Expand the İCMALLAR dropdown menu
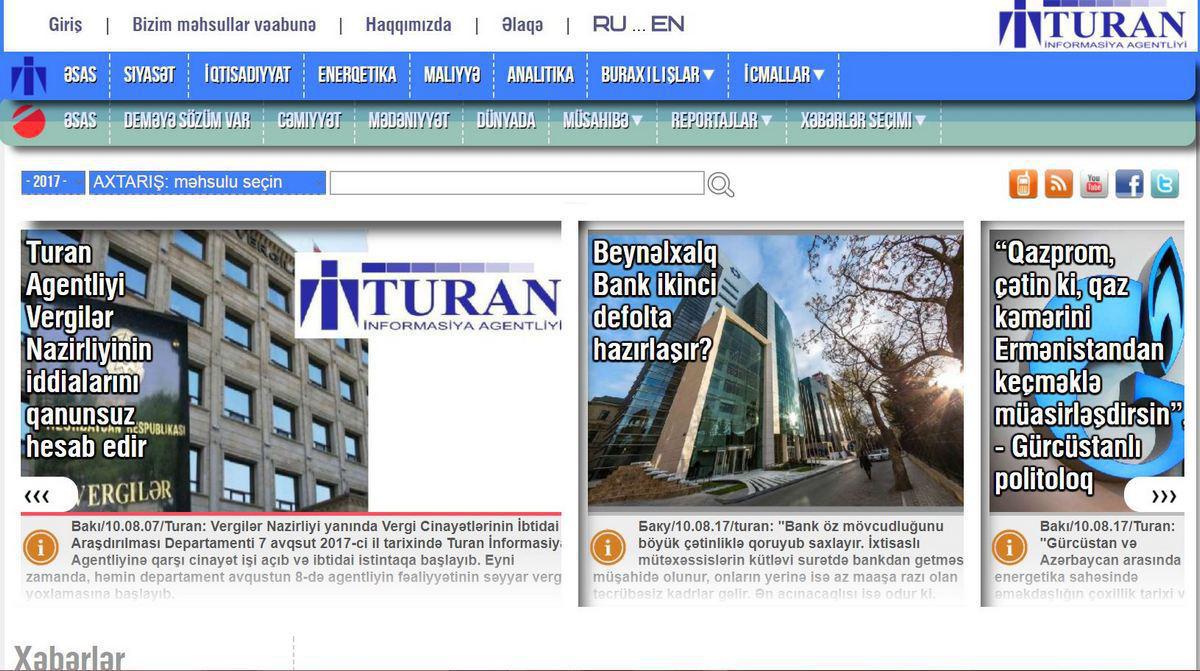Screen dimensions: 1200x671 783,75
